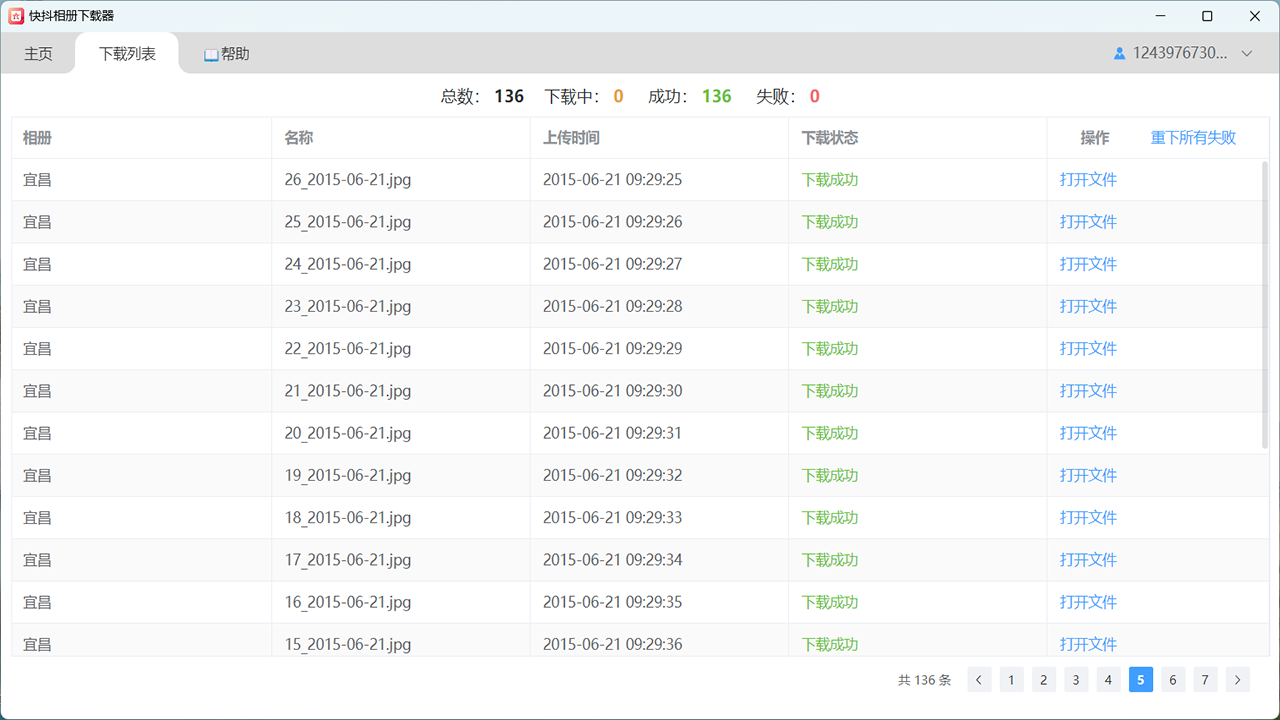Viewport: 1280px width, 720px height.
Task: Jump to page 1 of results
Action: coord(1011,680)
